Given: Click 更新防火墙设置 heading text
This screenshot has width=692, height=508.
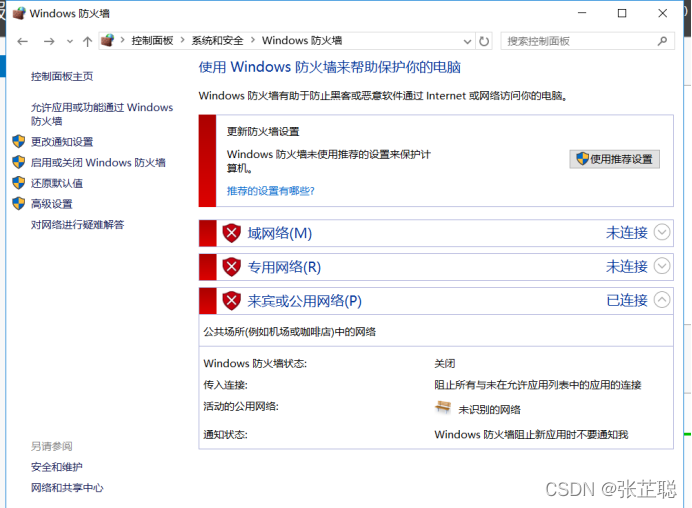Looking at the screenshot, I should 263,132.
